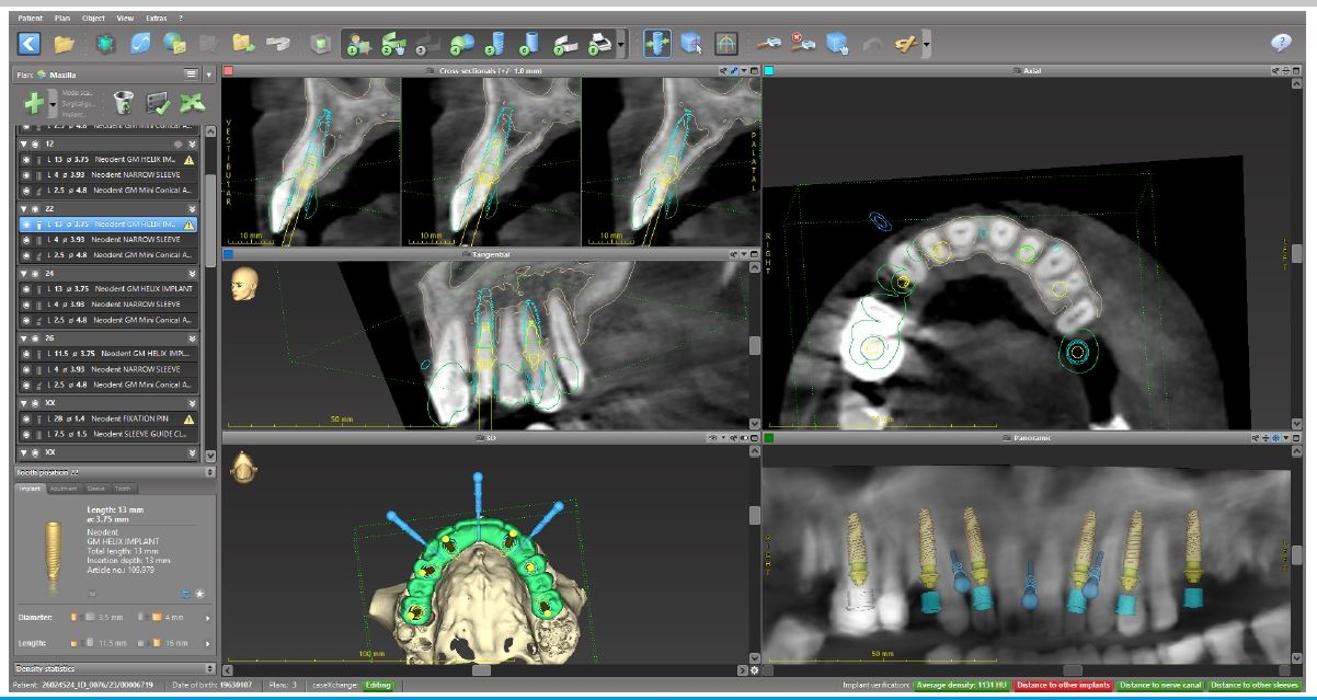Viewport: 1317px width, 700px height.
Task: Click the folder export arrow icon
Action: tap(243, 43)
